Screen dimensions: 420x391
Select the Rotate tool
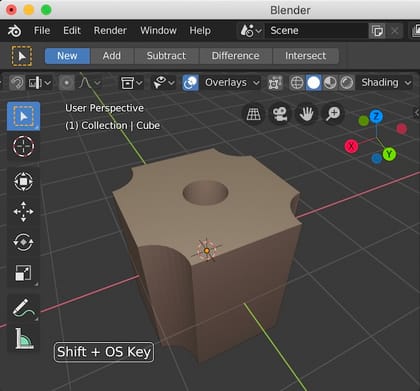[x=23, y=242]
